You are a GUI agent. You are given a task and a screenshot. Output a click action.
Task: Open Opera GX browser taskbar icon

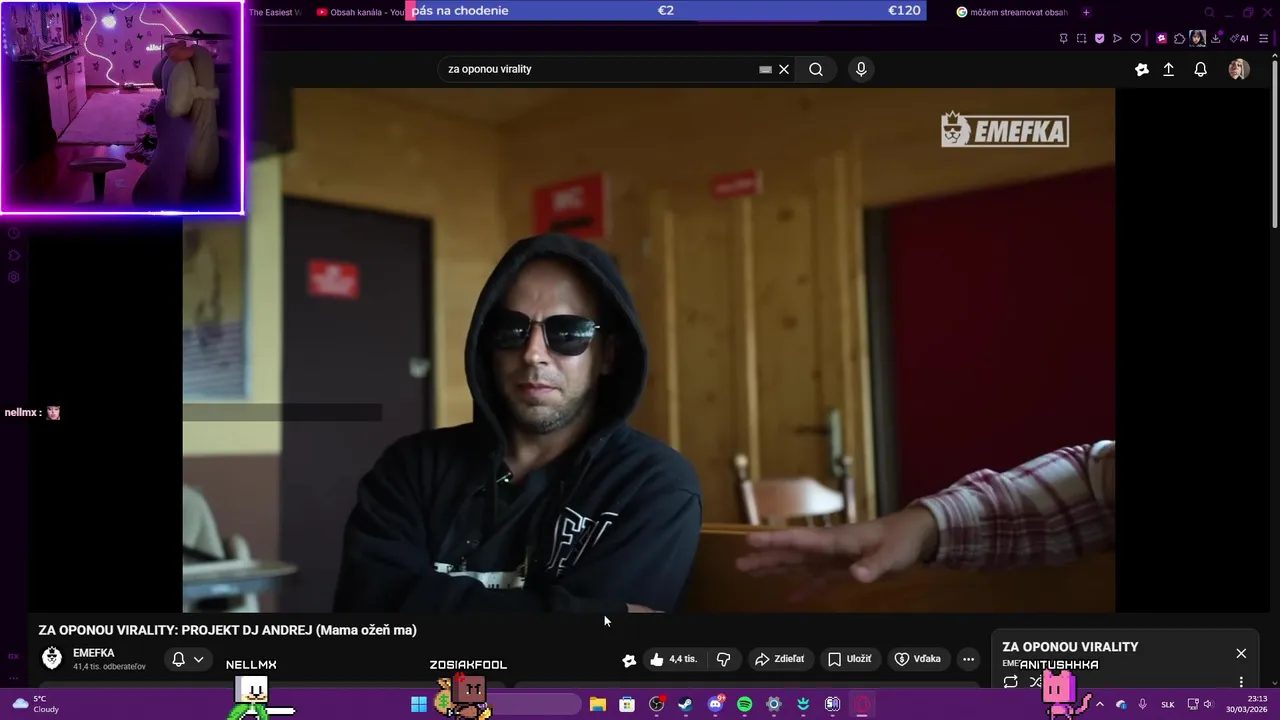pyautogui.click(x=862, y=704)
